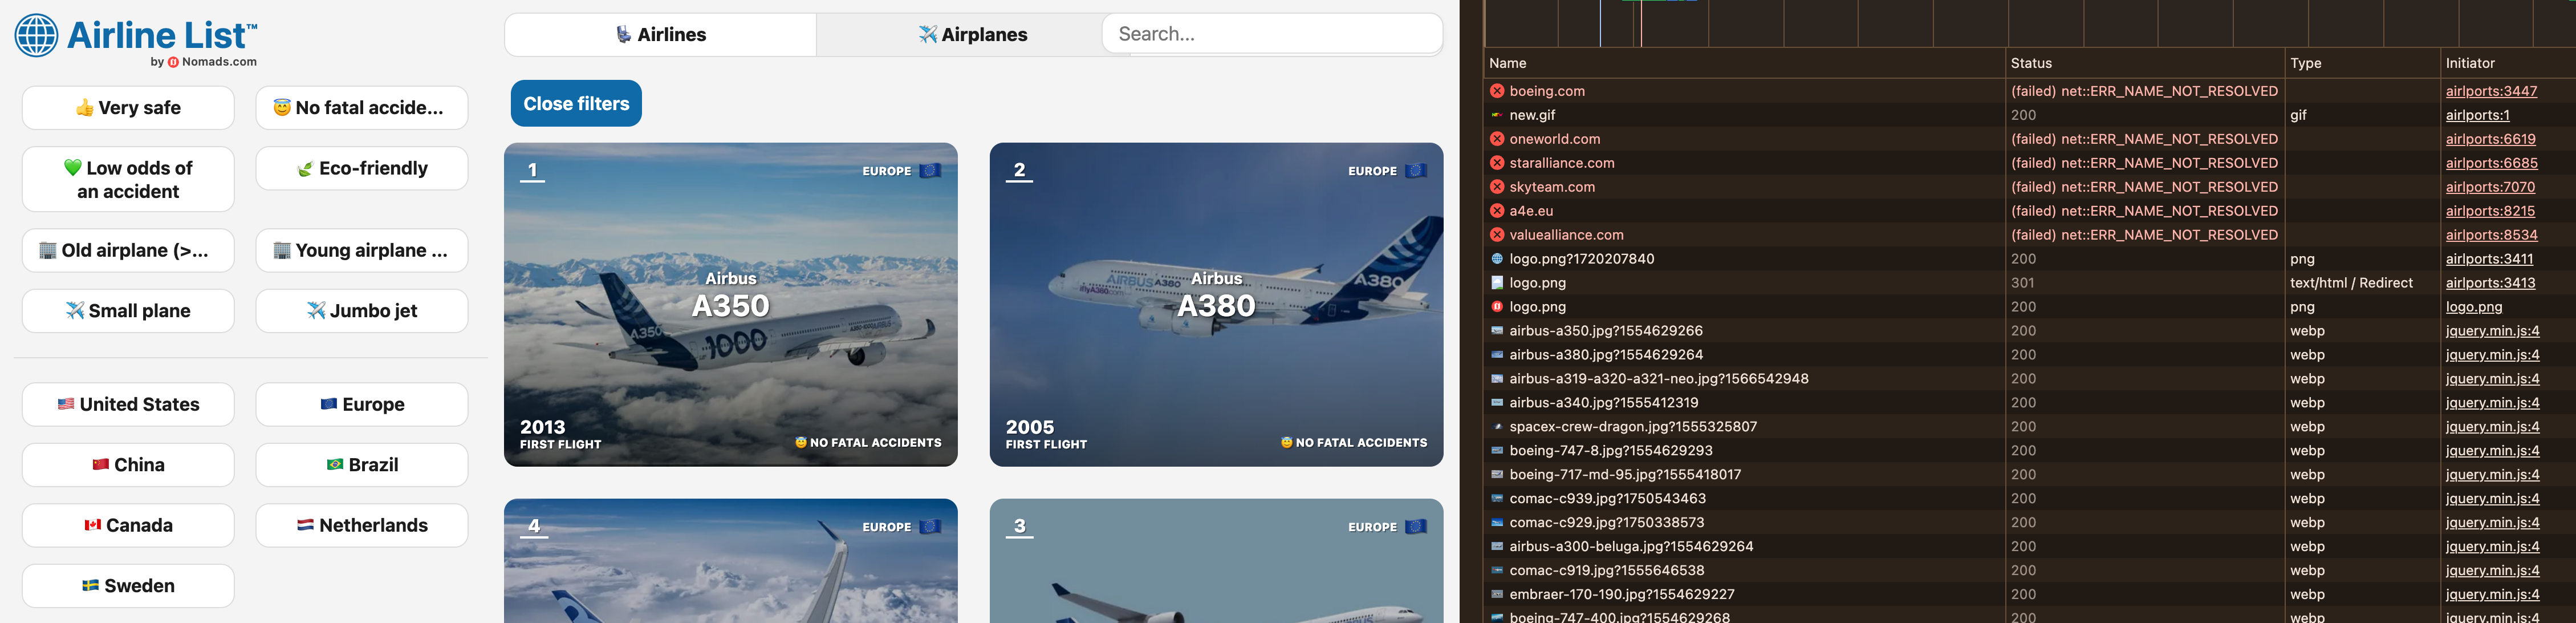Open initiator link airlports:8534
The image size is (2576, 623).
pos(2492,235)
